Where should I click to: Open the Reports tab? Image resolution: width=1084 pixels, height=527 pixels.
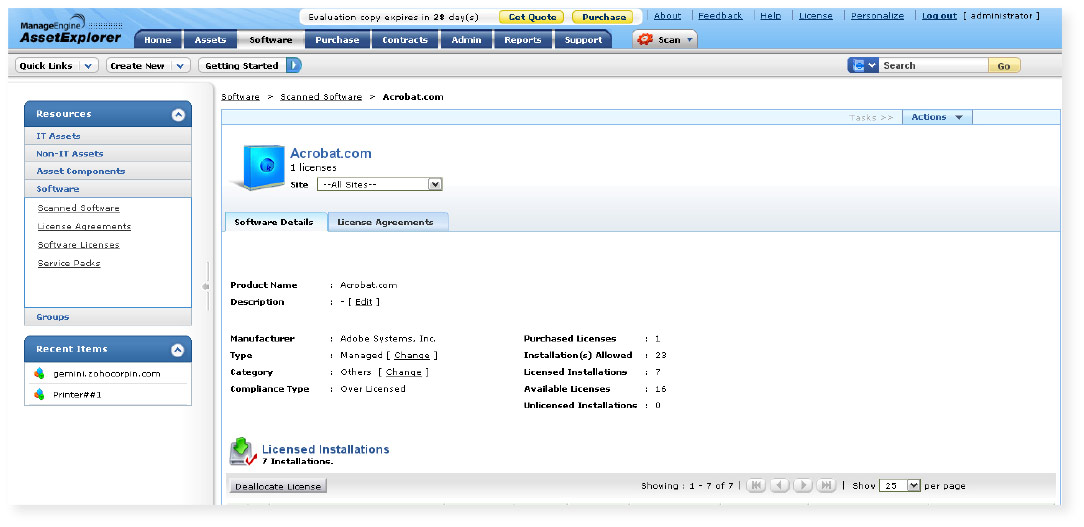pyautogui.click(x=523, y=40)
